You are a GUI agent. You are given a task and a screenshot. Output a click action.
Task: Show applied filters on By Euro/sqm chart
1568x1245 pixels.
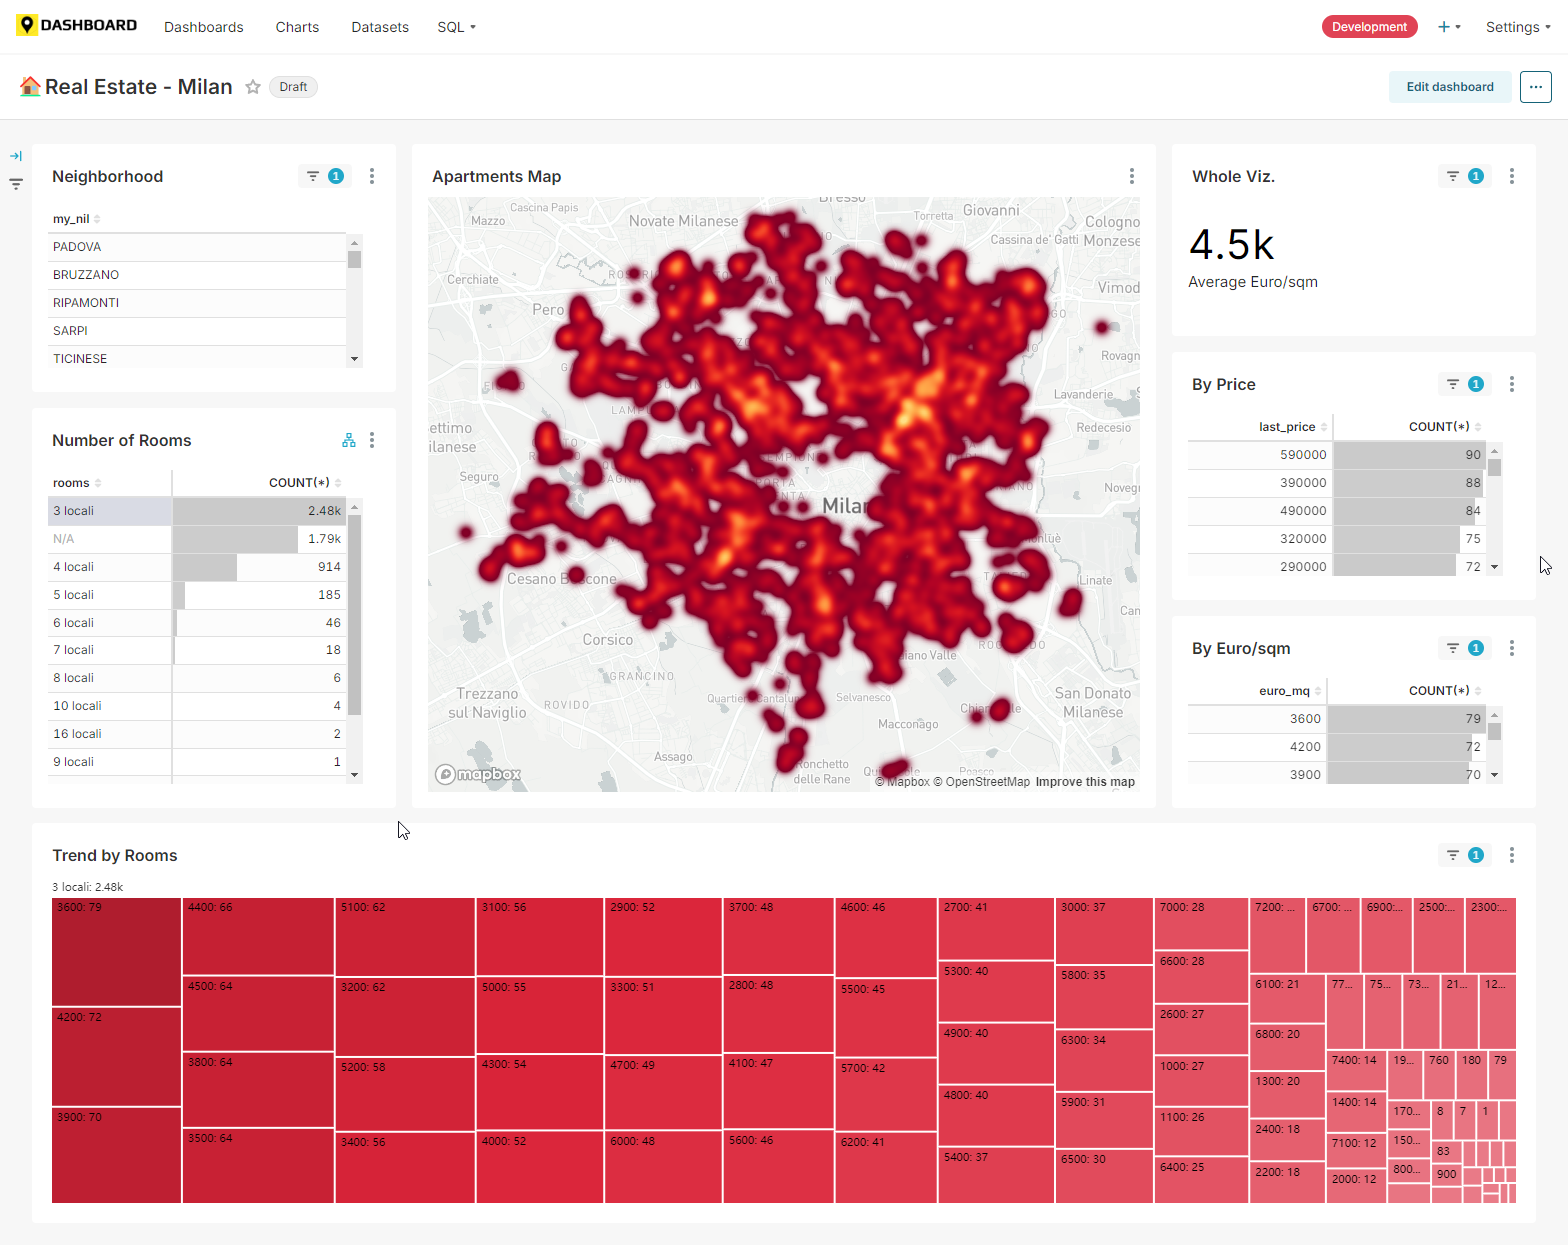pyautogui.click(x=1465, y=648)
